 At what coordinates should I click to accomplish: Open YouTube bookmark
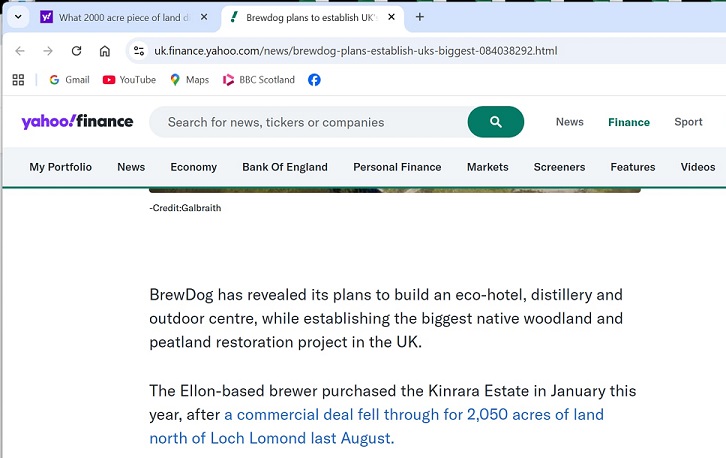point(129,80)
